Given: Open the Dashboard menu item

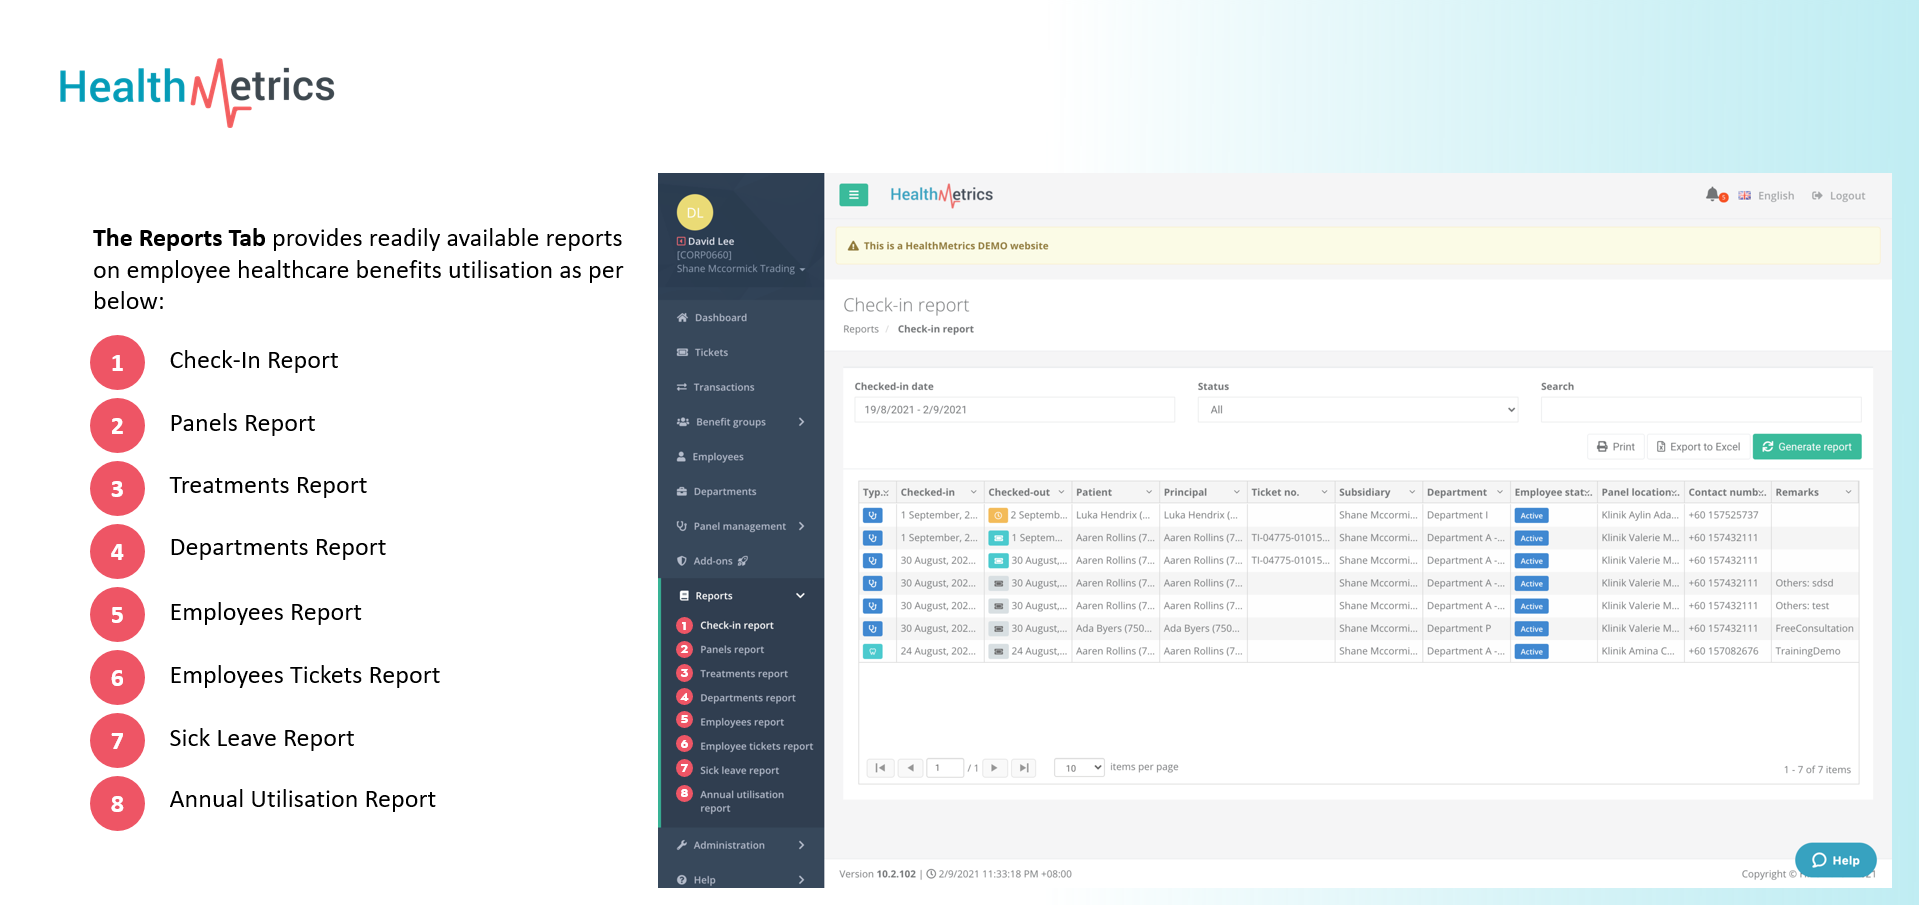Looking at the screenshot, I should point(720,318).
